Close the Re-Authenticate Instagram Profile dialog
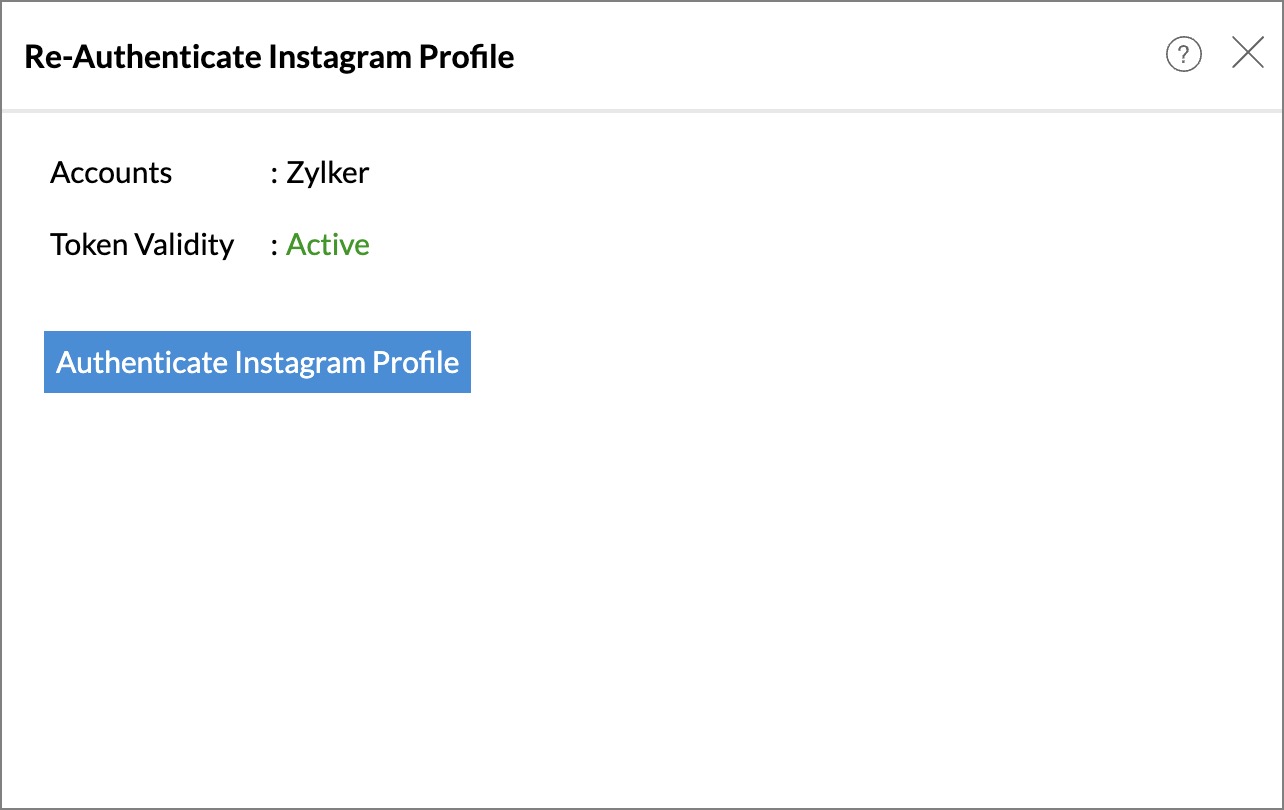The height and width of the screenshot is (810, 1284). (1248, 53)
